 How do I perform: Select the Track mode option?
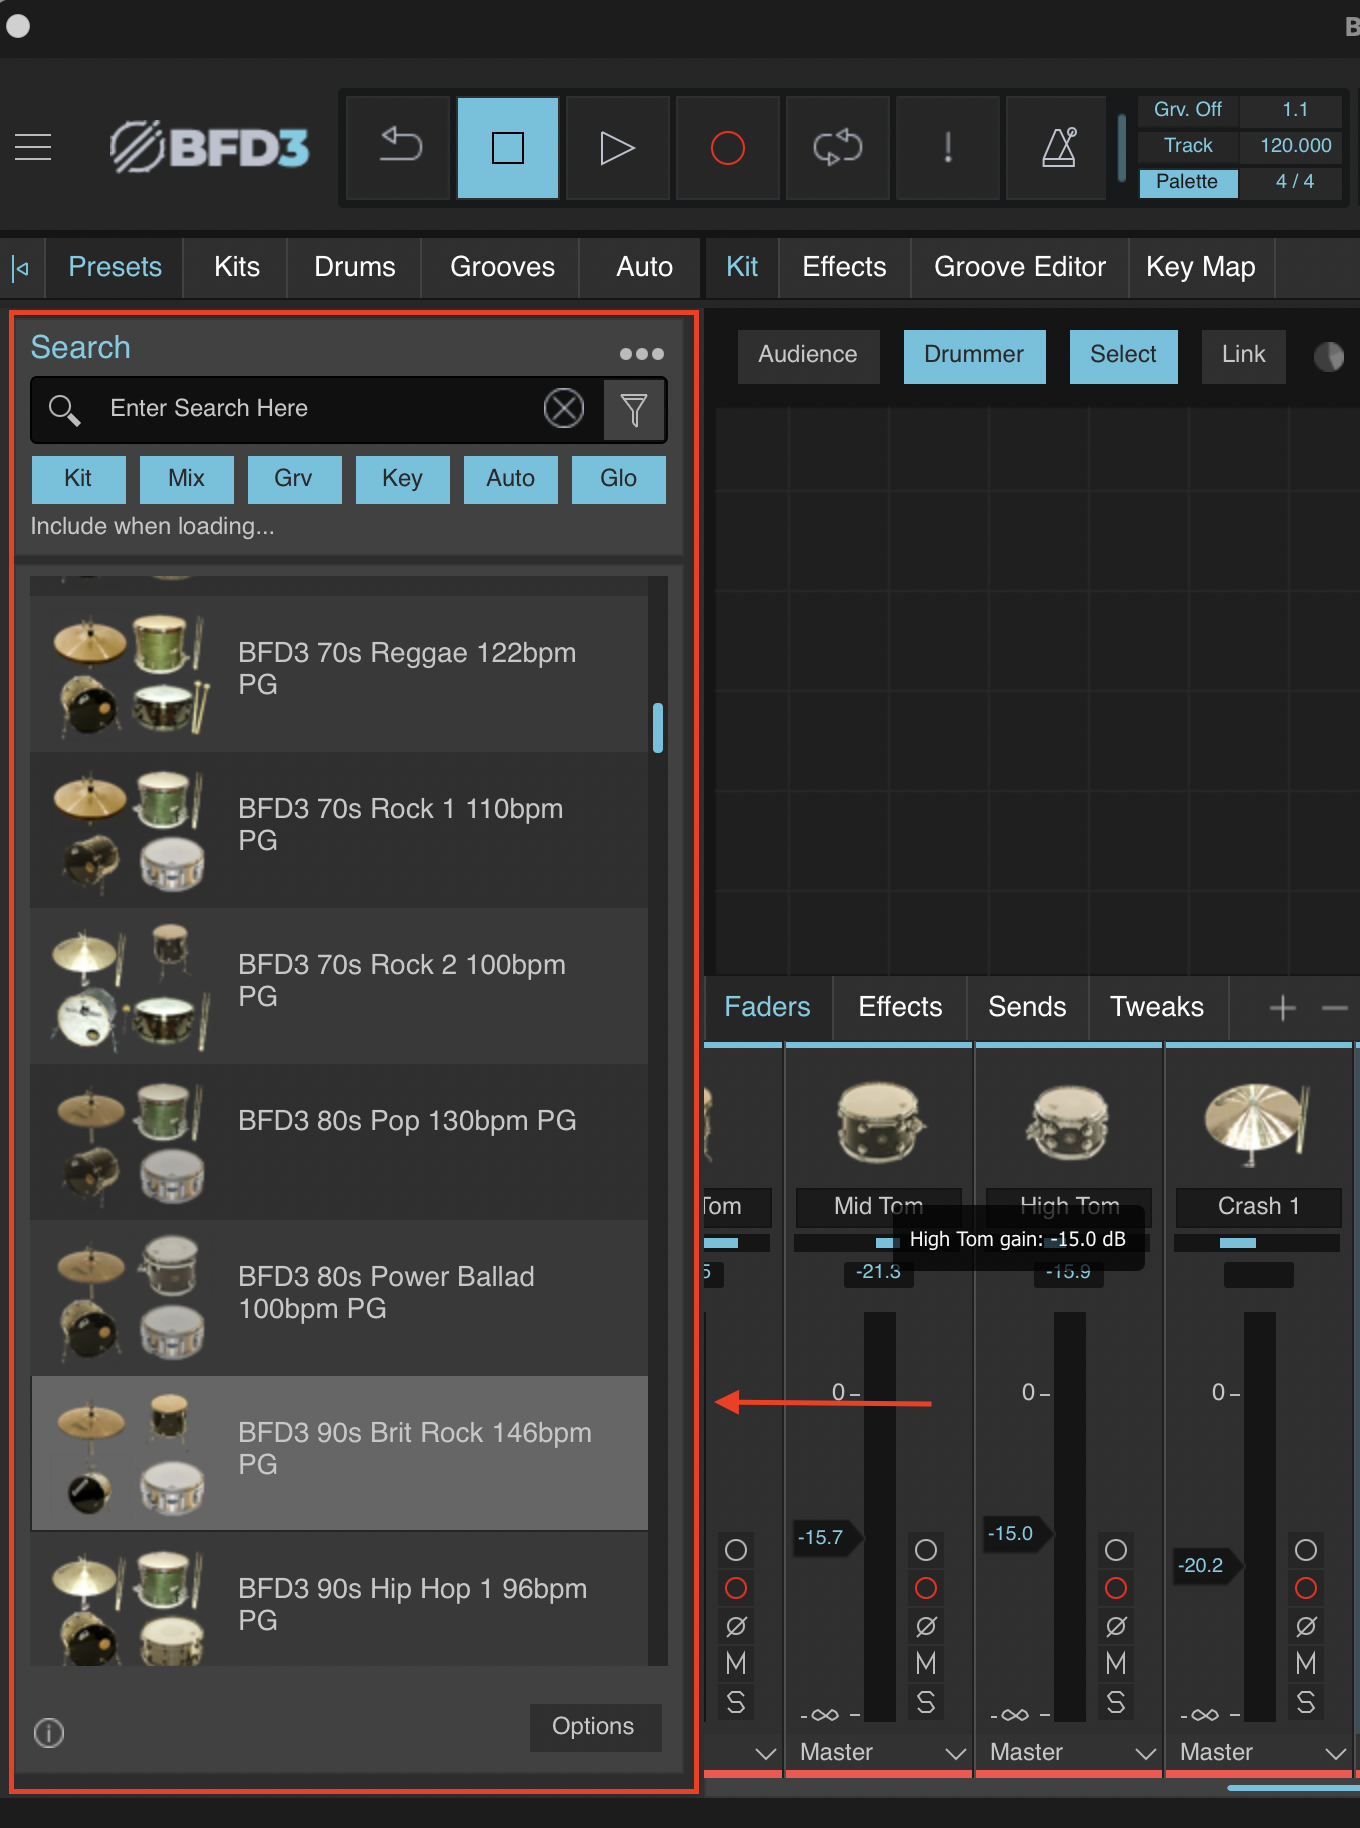coord(1188,146)
